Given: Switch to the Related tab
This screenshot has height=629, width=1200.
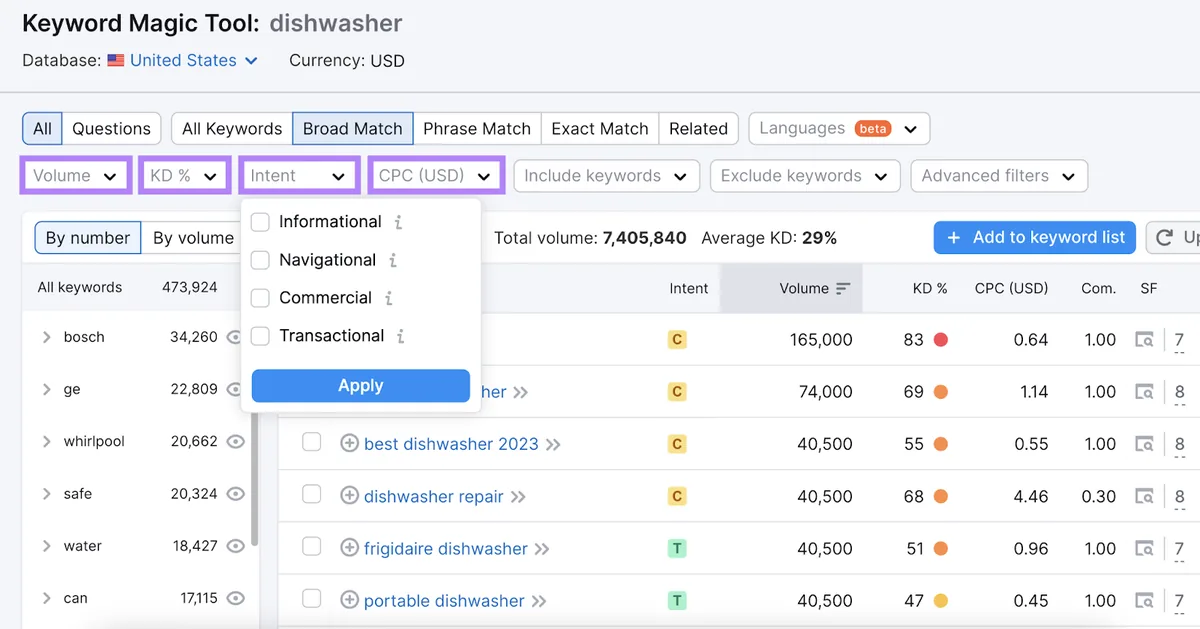Looking at the screenshot, I should [x=698, y=128].
